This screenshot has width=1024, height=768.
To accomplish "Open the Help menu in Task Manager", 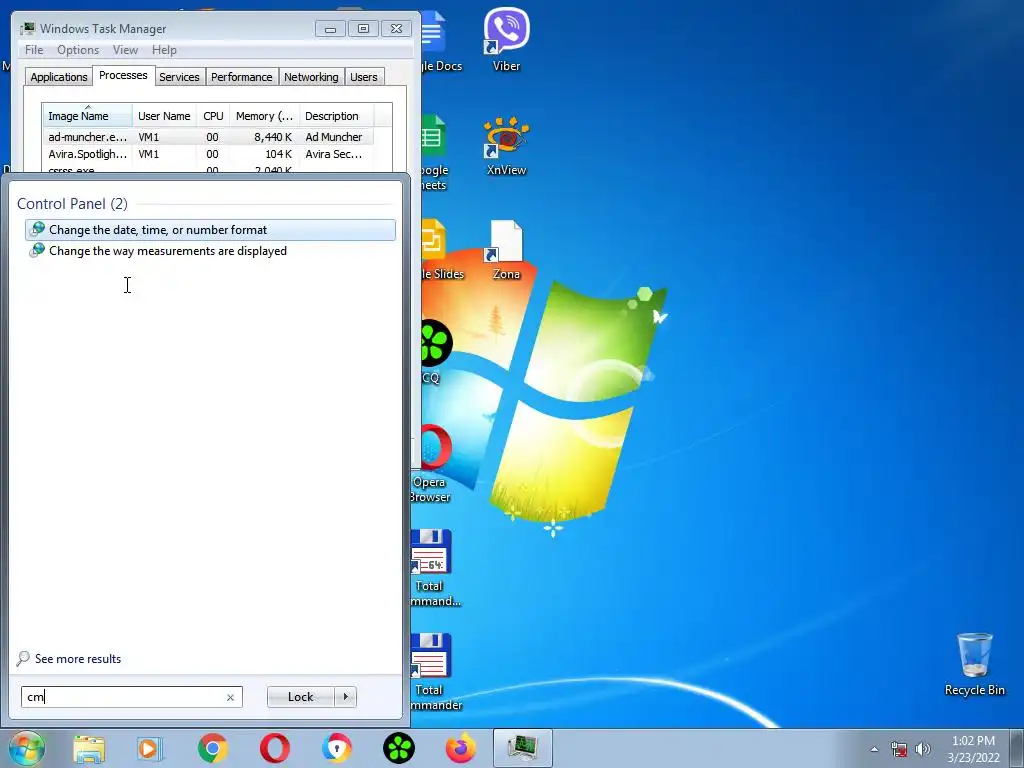I will [164, 50].
